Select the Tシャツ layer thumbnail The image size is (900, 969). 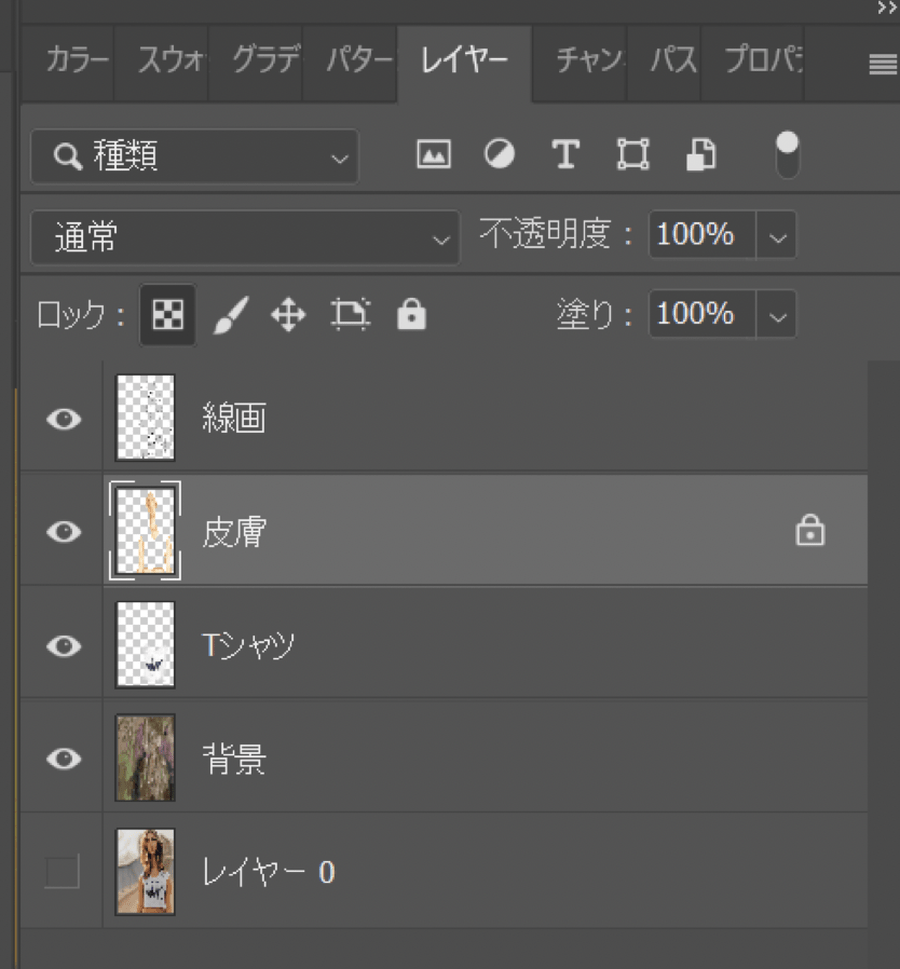pos(145,645)
